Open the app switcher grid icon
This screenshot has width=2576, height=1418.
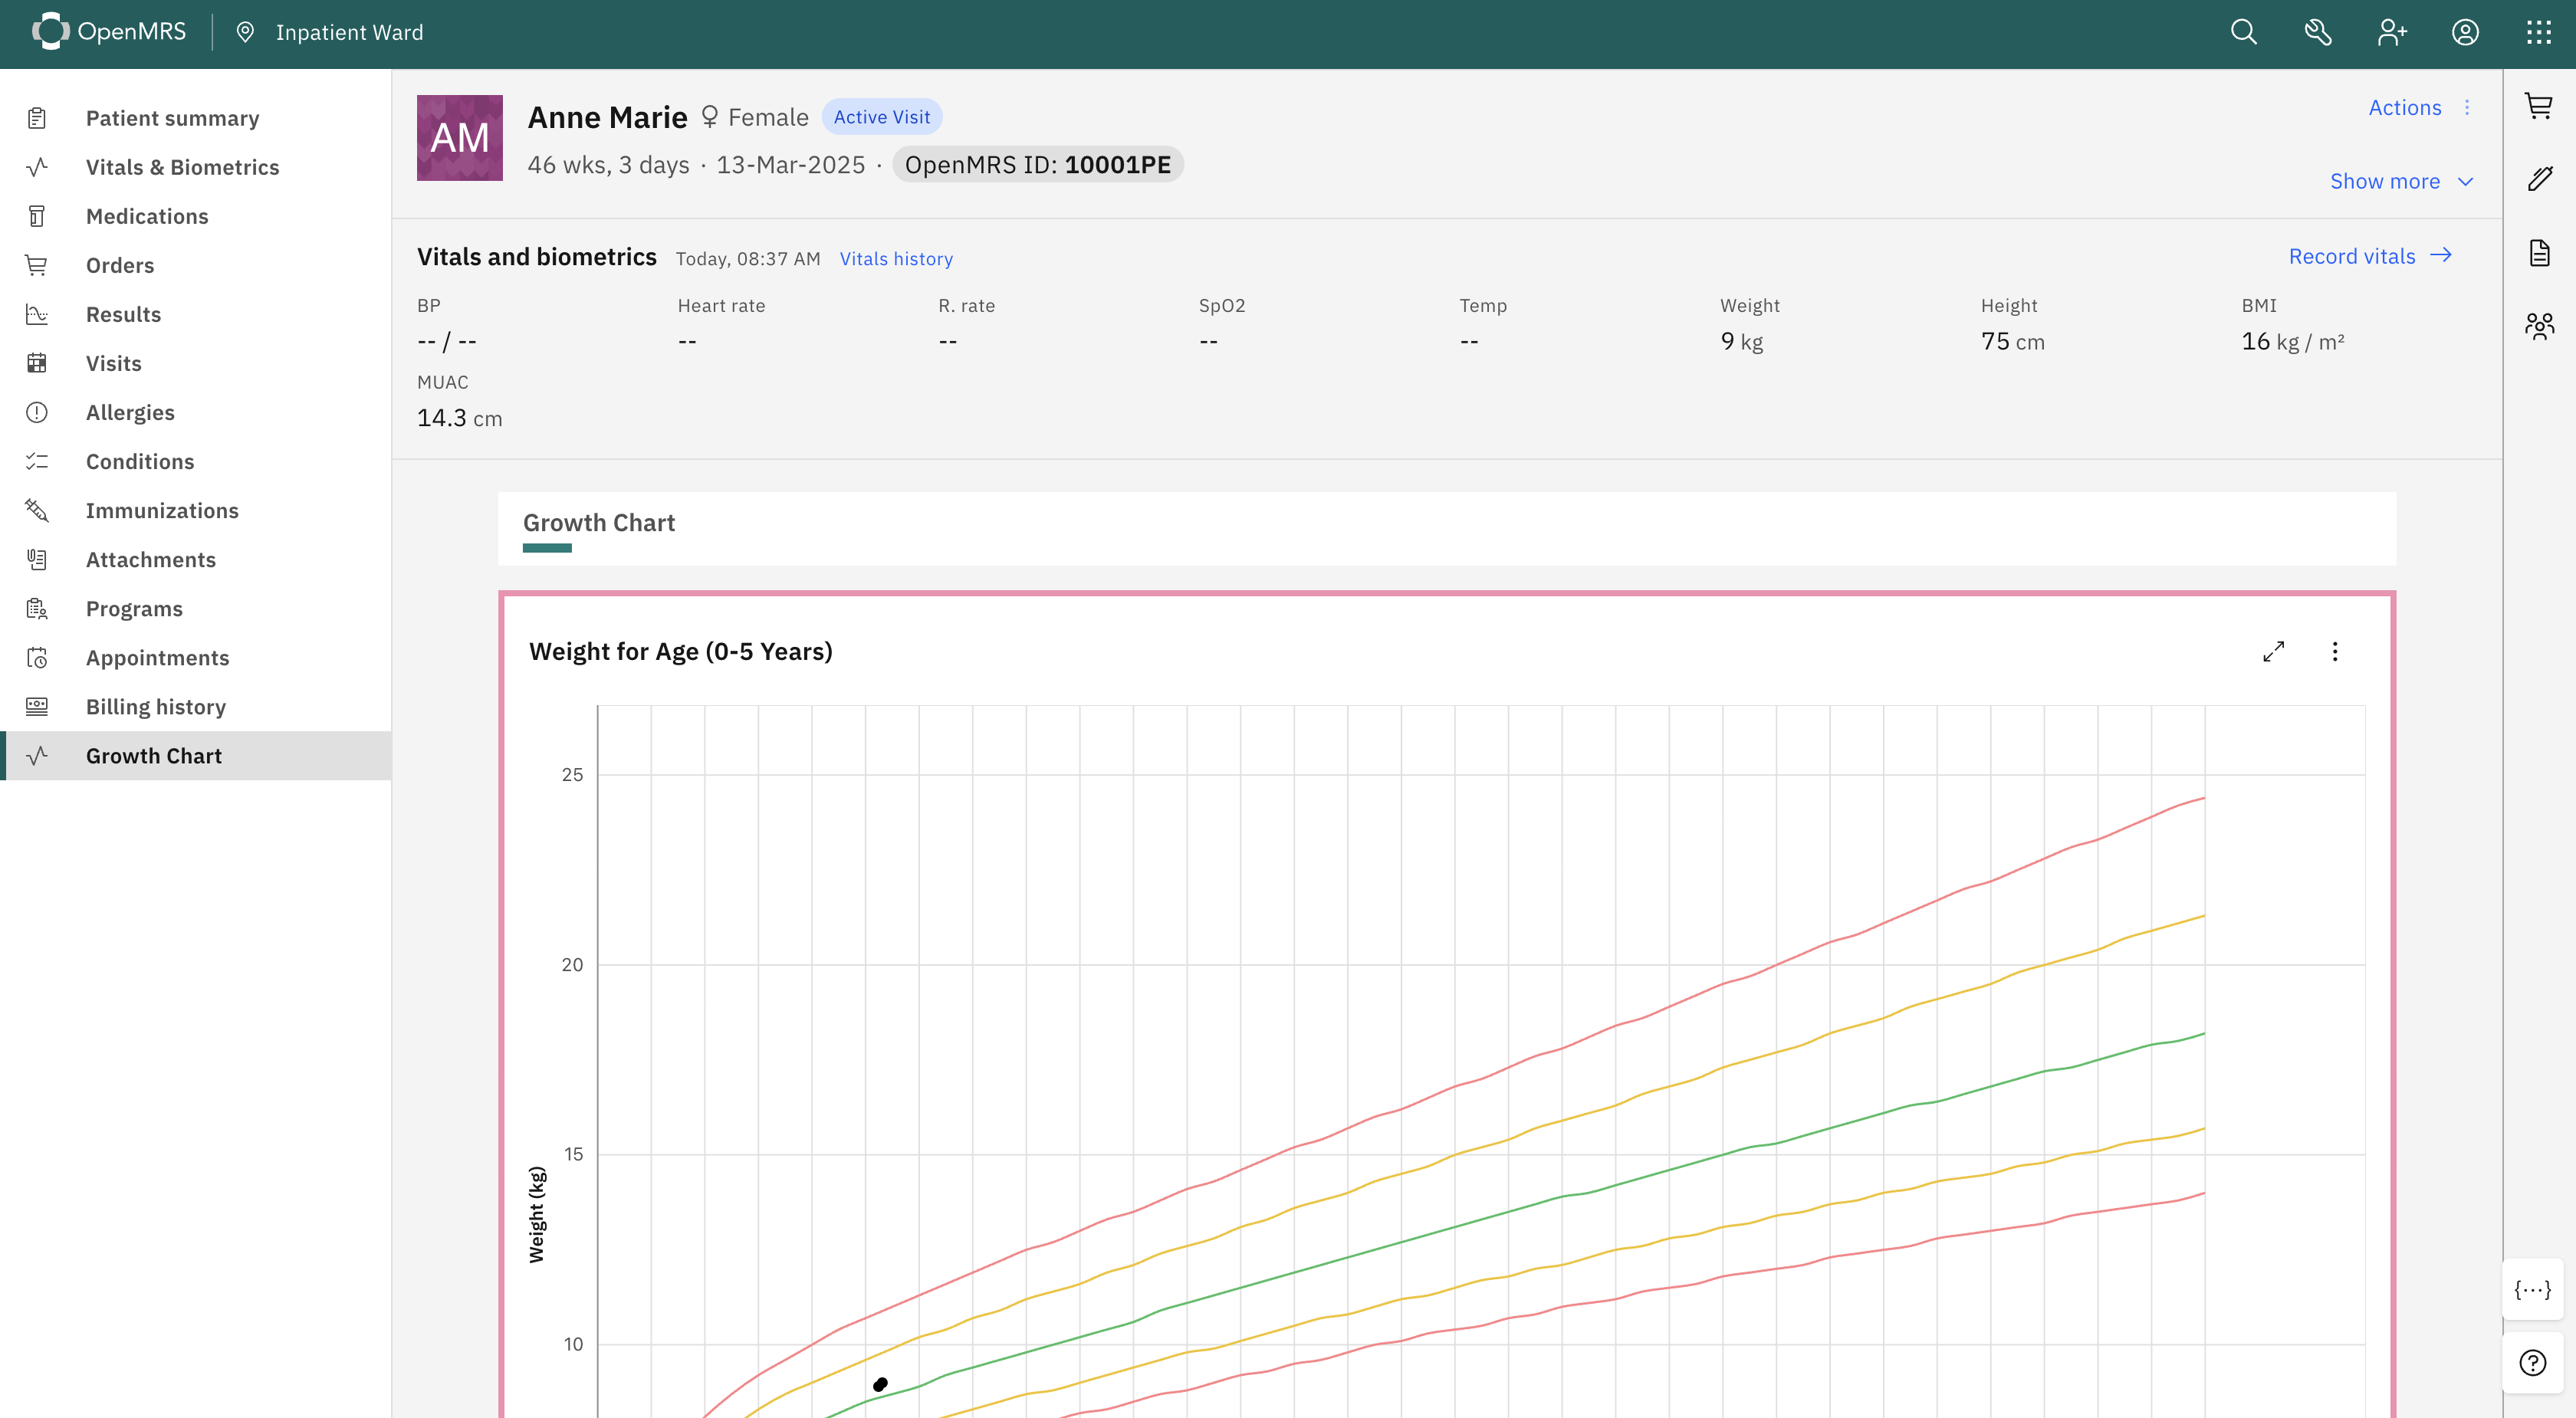2538,33
